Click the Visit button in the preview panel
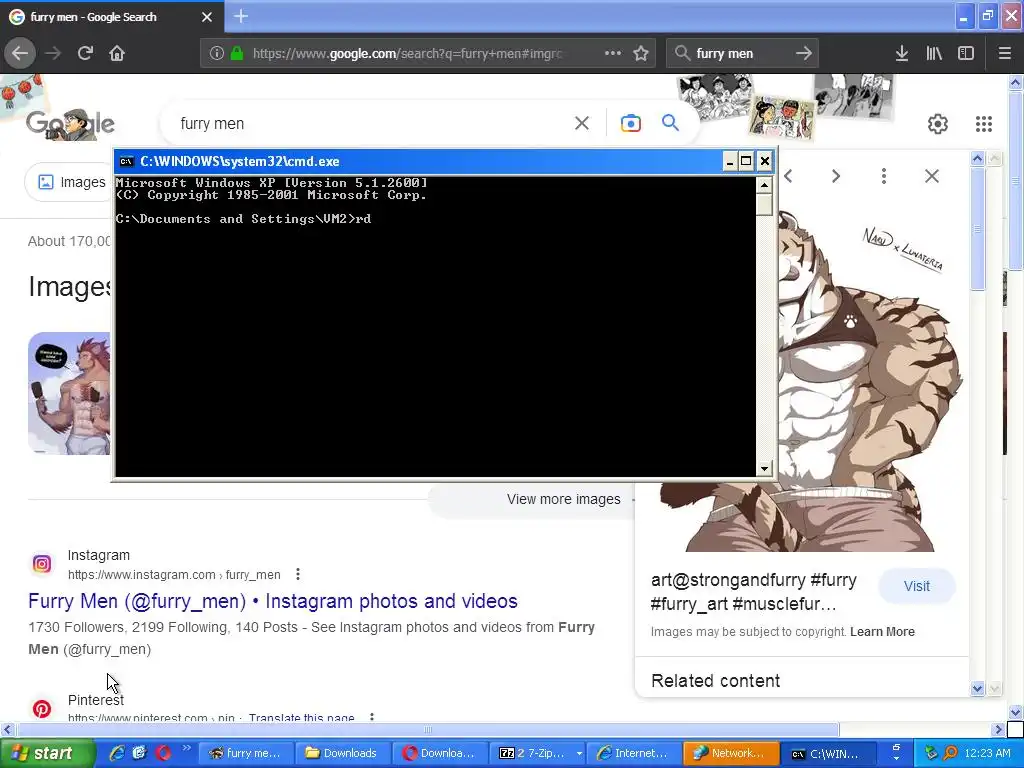The height and width of the screenshot is (768, 1024). 916,586
